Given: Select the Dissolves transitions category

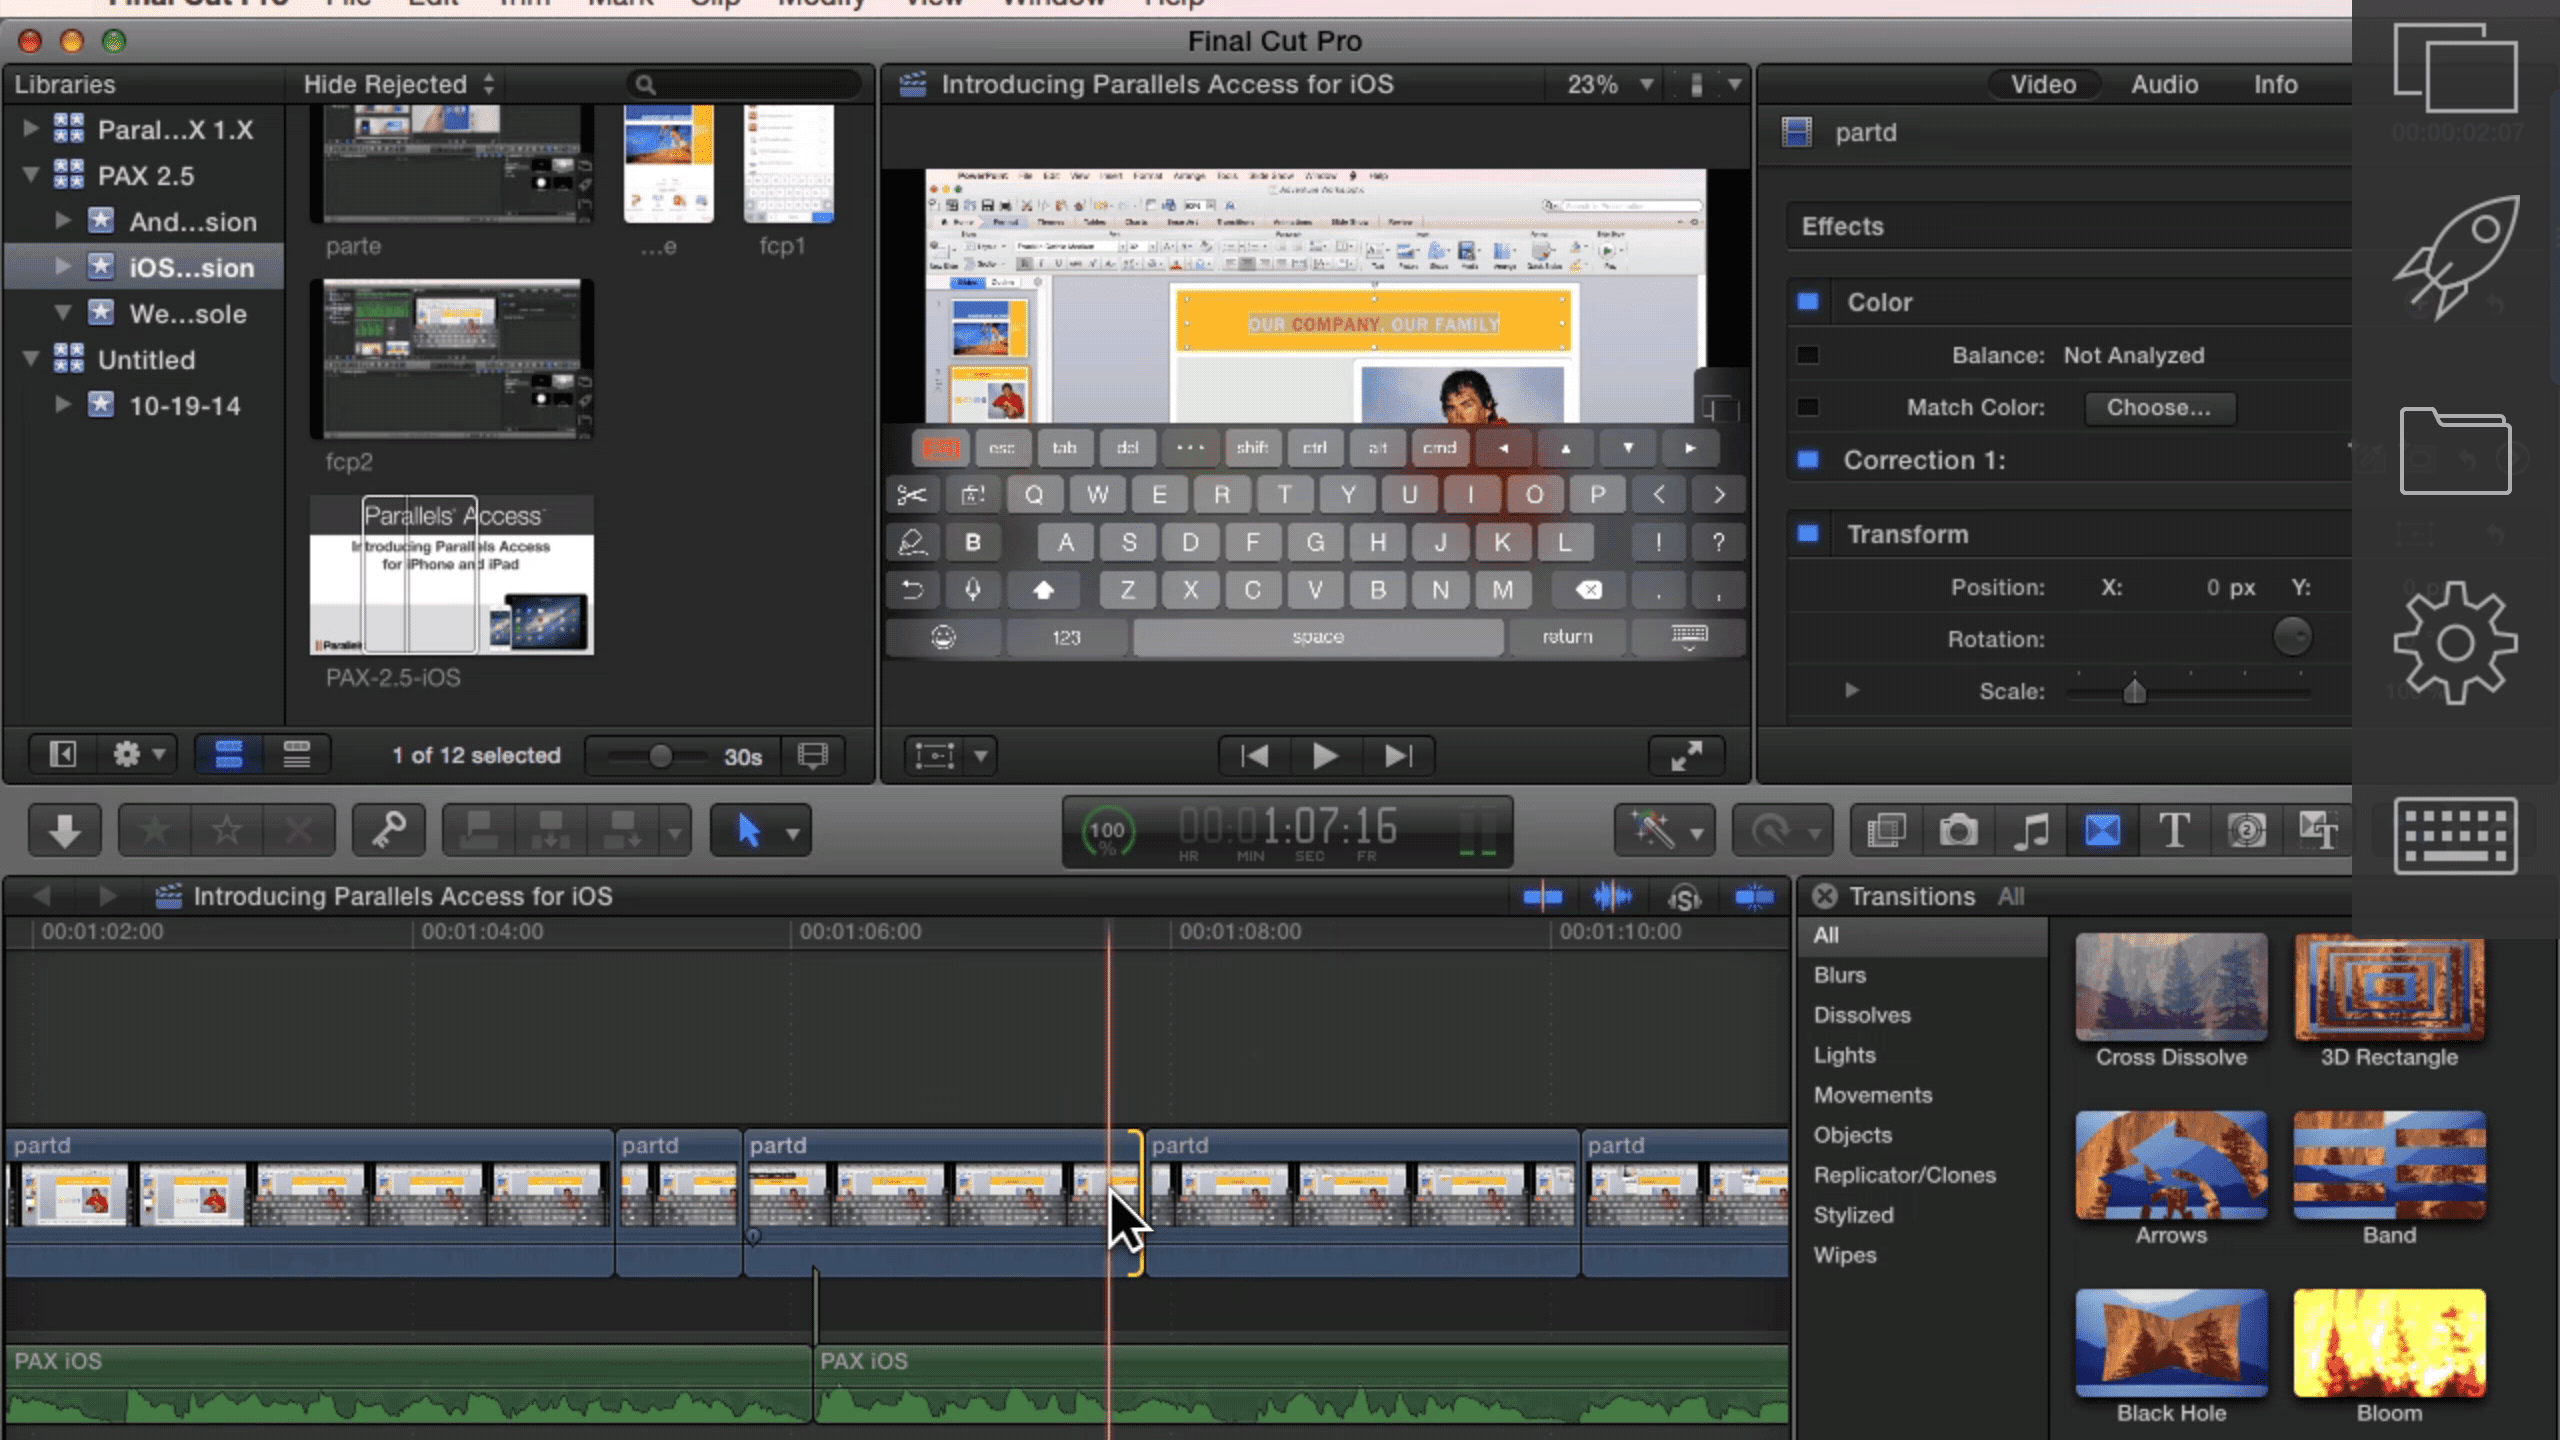Looking at the screenshot, I should coord(1862,1015).
